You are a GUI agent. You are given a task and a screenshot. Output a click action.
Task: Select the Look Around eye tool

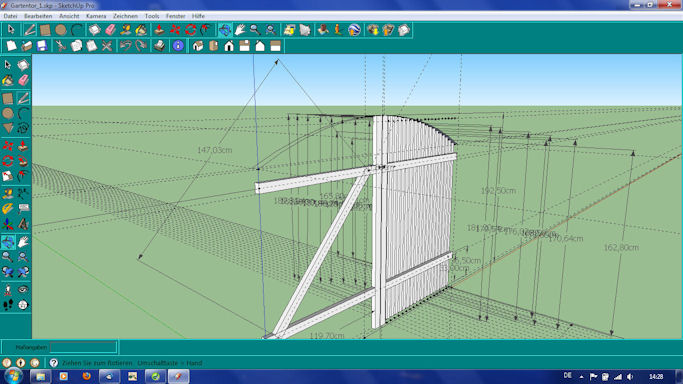click(x=23, y=290)
